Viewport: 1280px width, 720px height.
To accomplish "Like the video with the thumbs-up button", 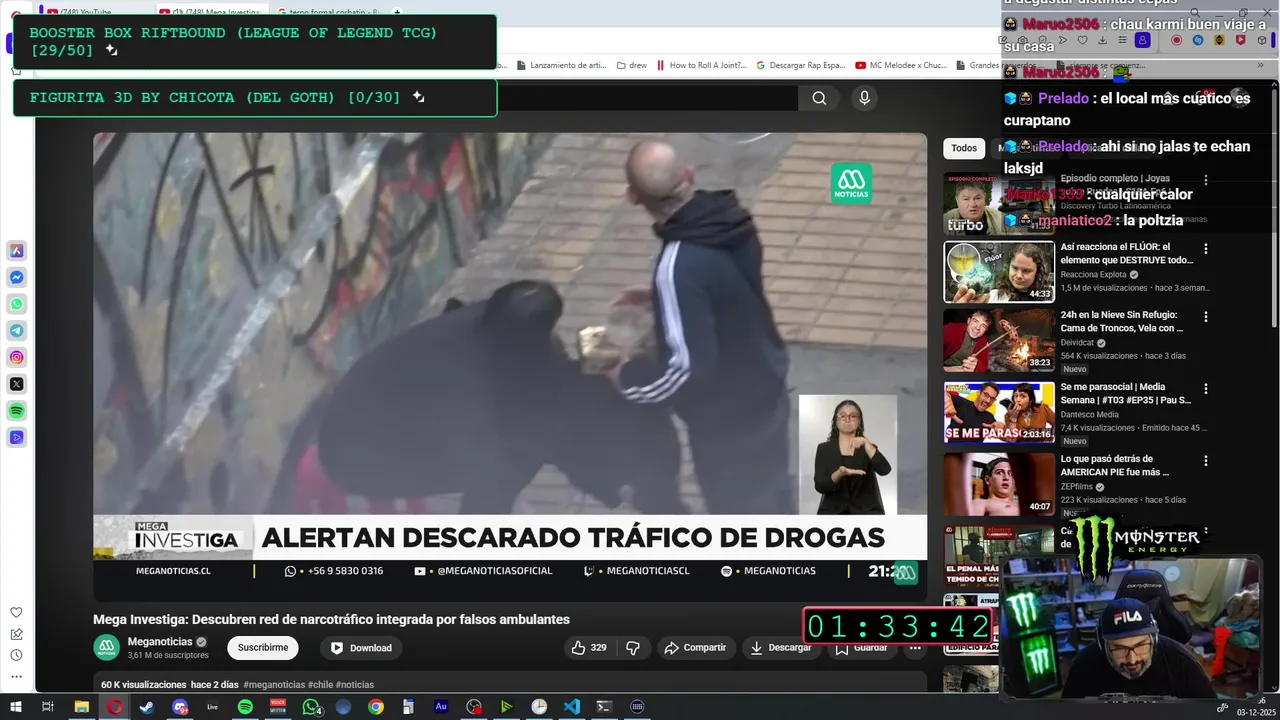I will point(589,648).
